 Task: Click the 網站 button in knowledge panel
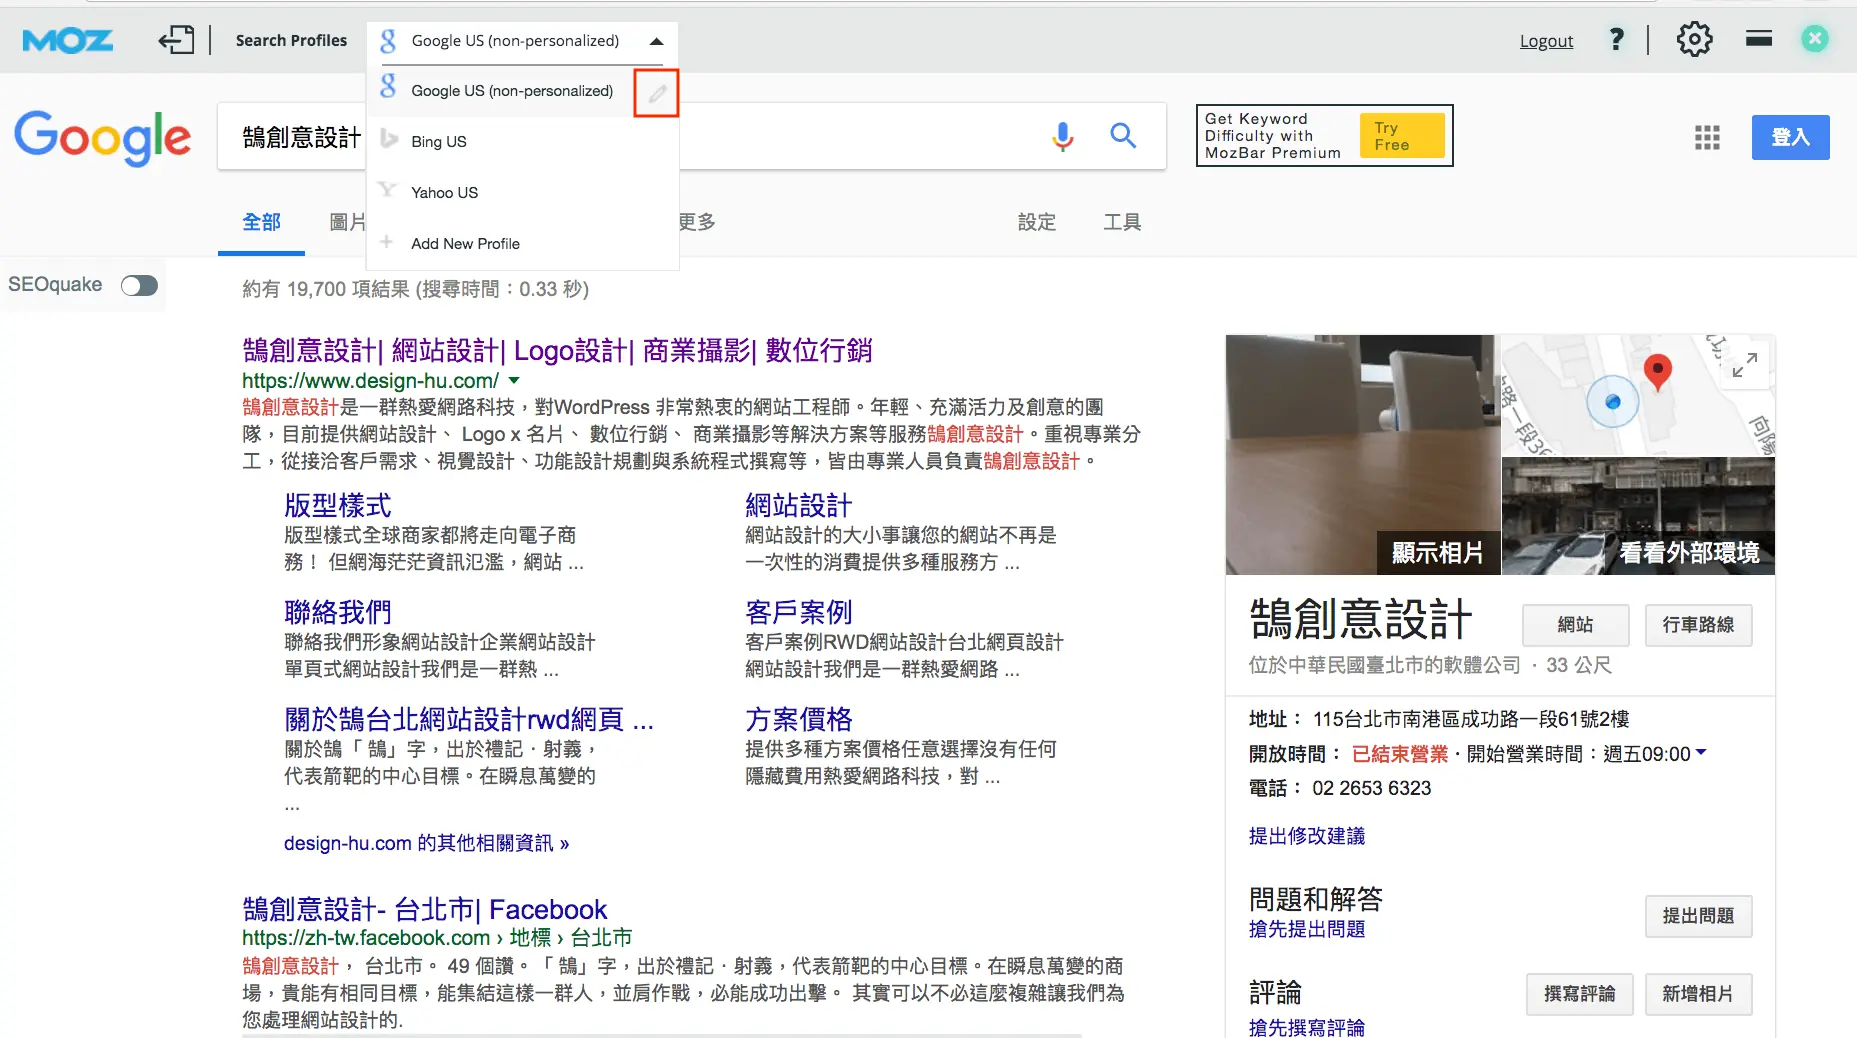click(x=1575, y=625)
